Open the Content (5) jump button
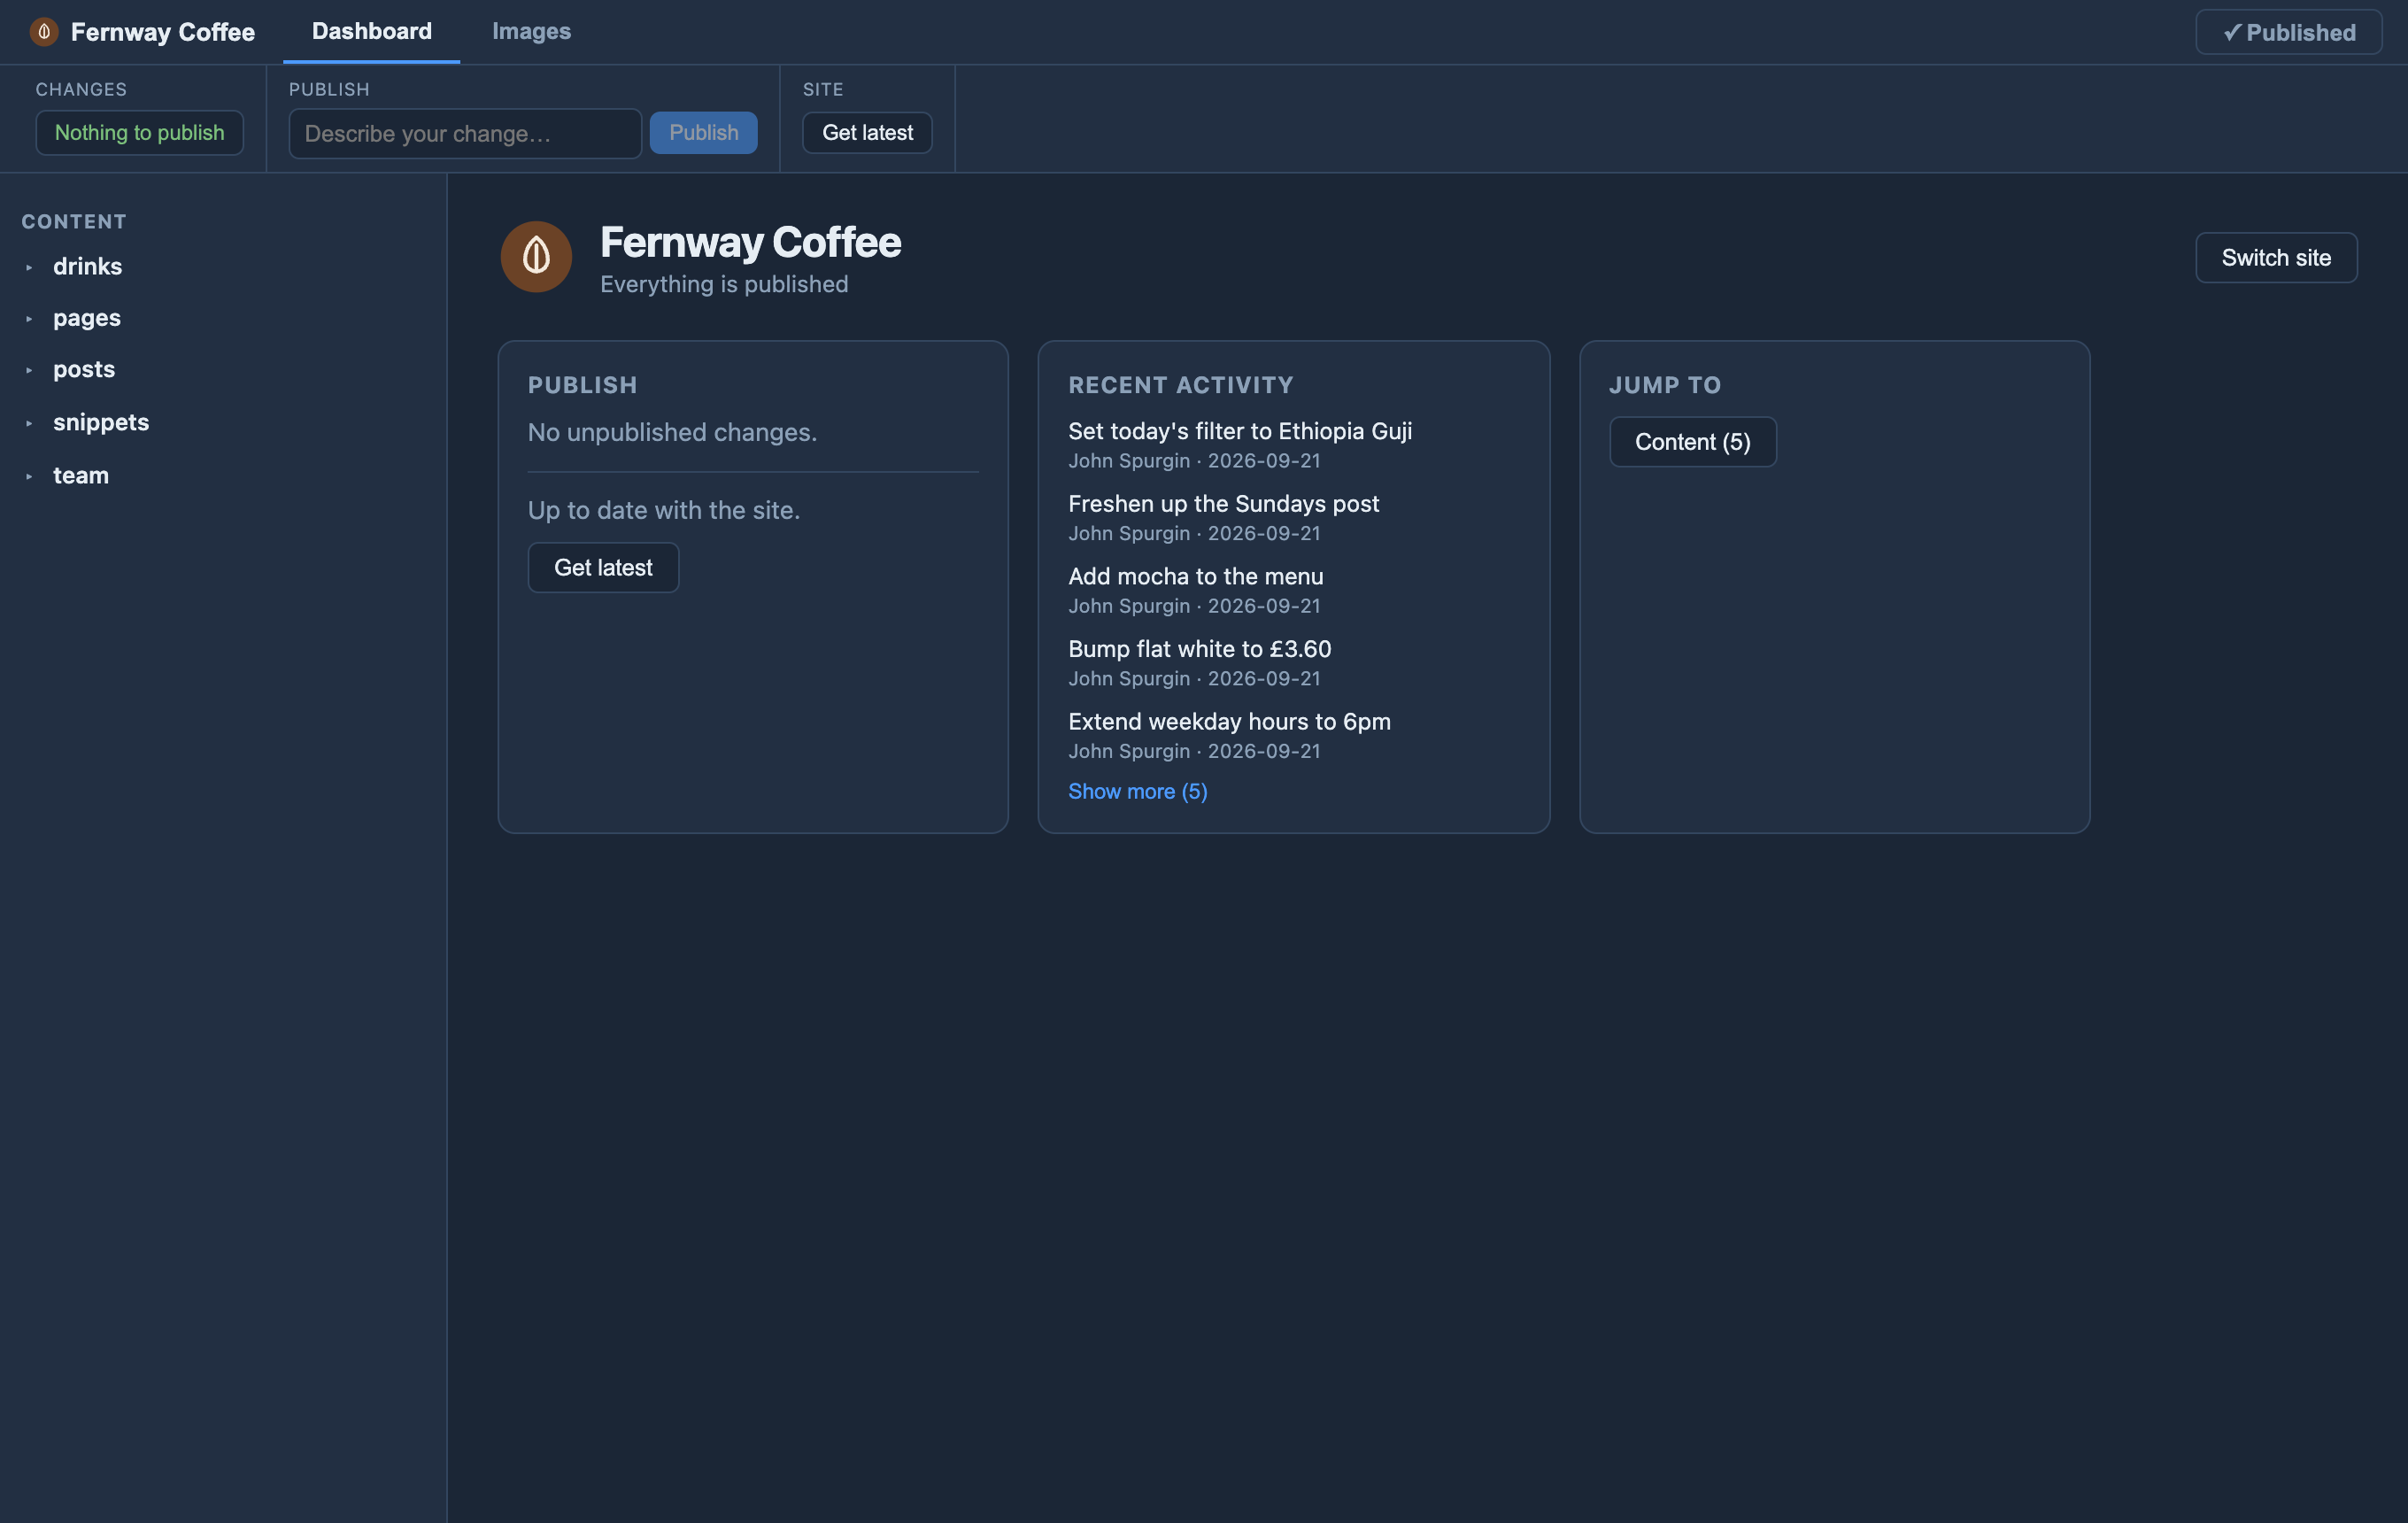 tap(1692, 442)
